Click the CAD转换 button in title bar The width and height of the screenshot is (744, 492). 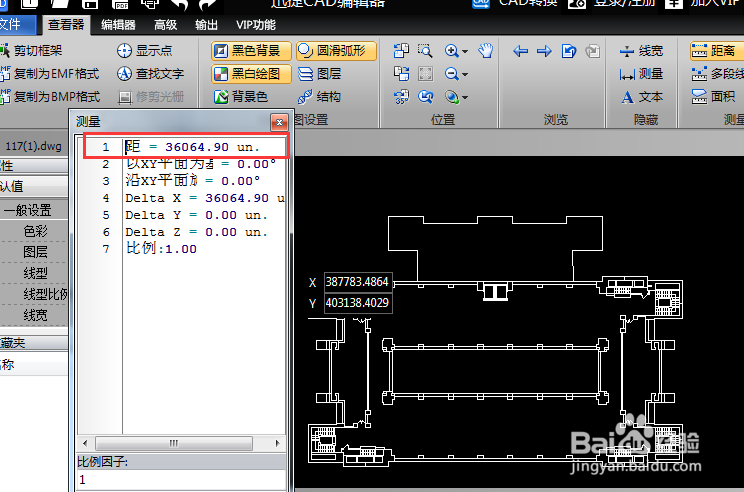pos(514,4)
